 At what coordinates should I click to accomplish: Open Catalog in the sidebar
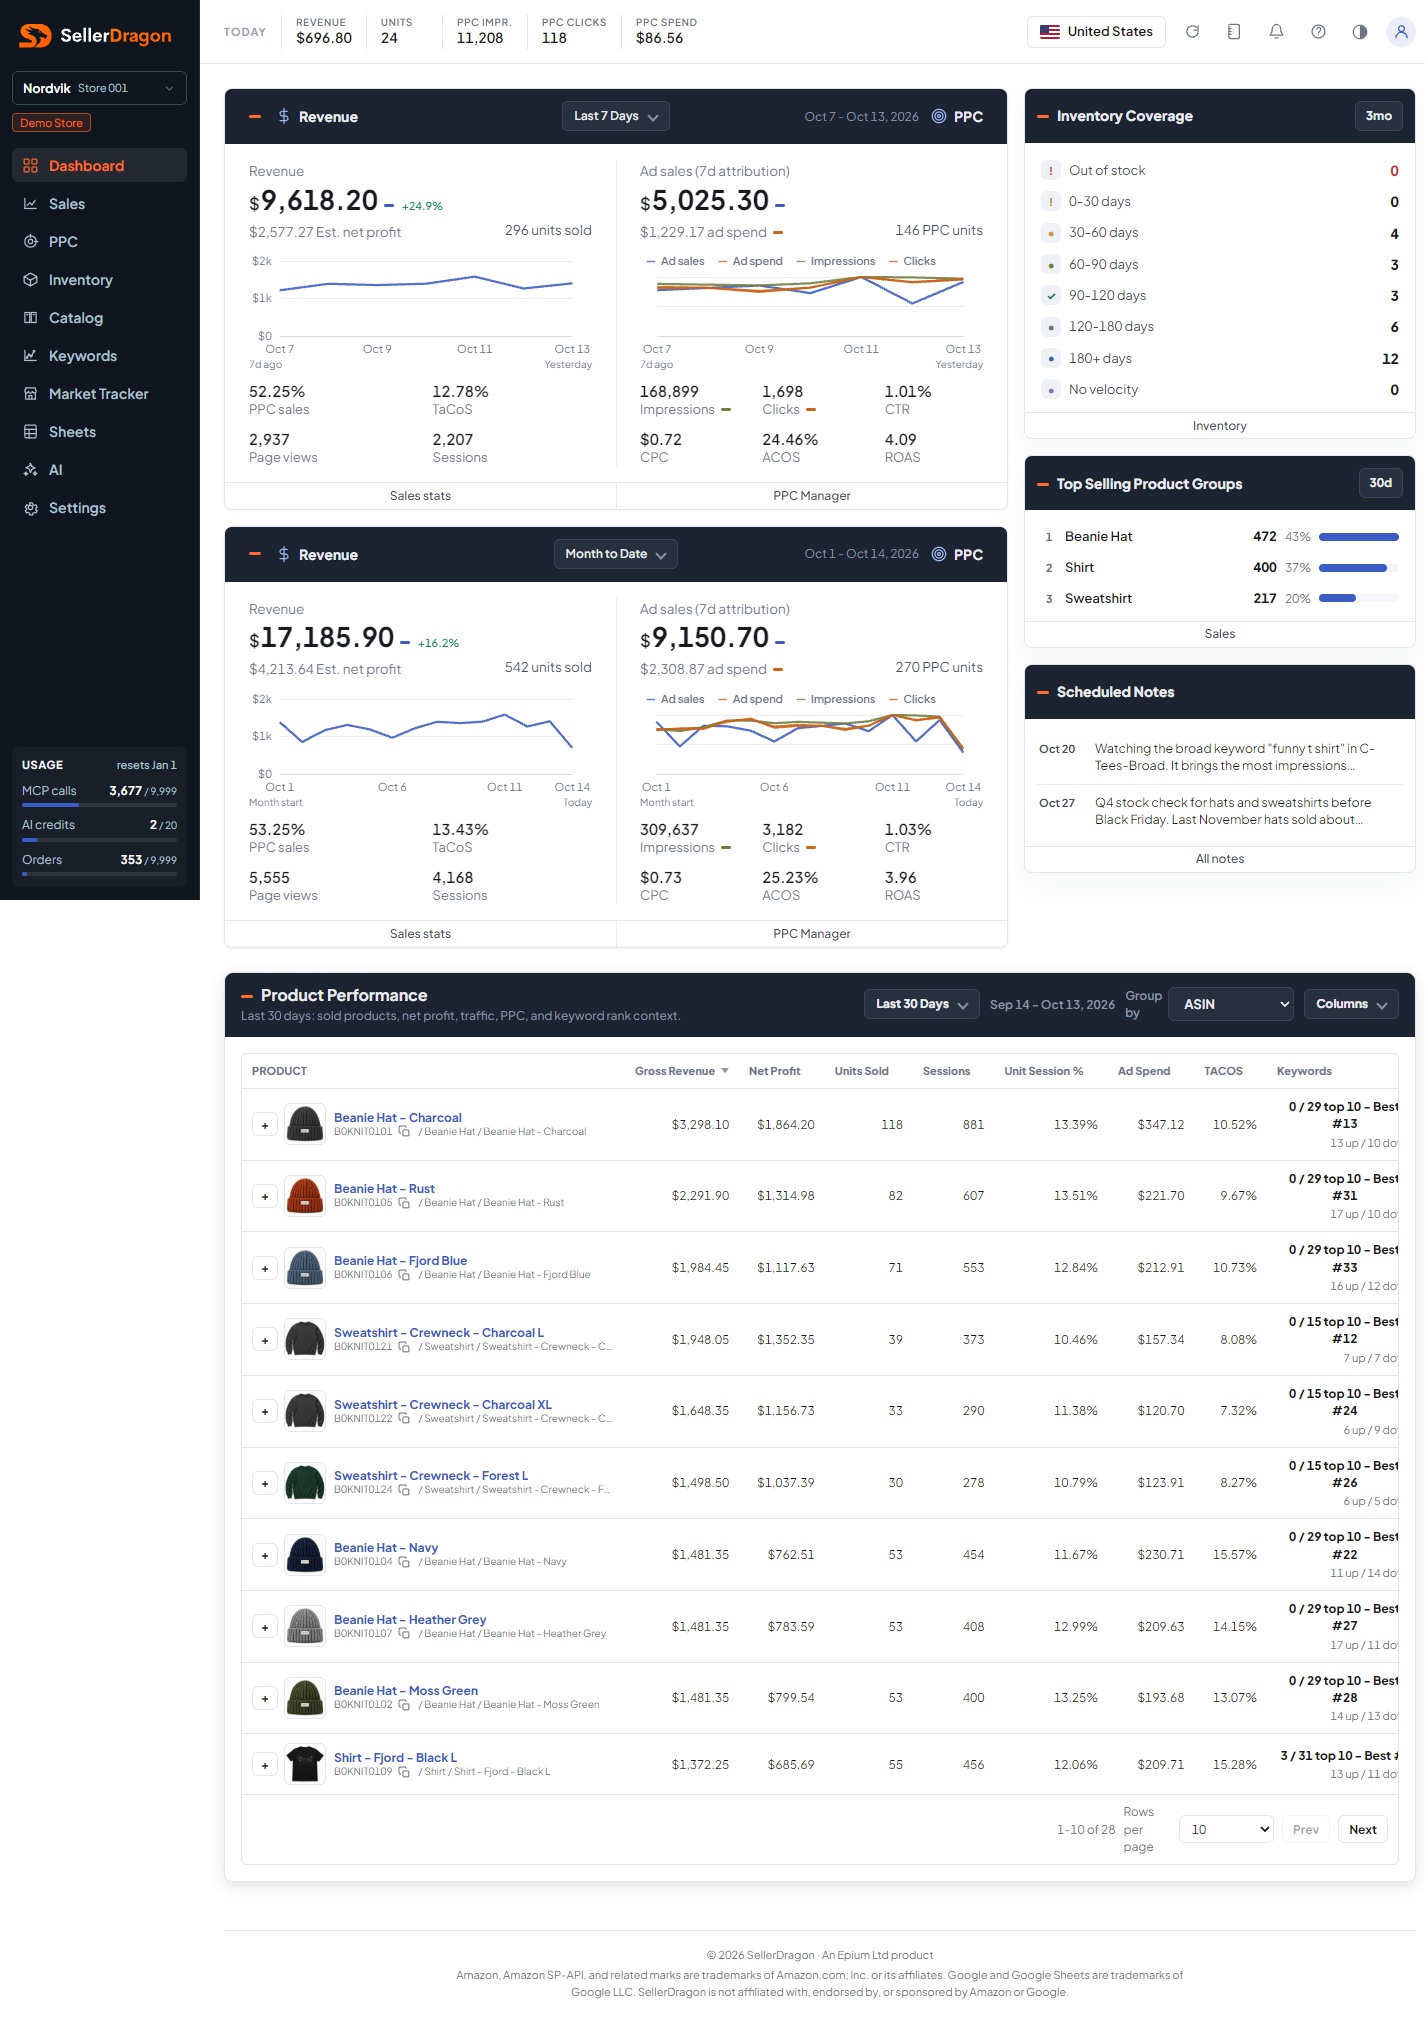point(99,318)
